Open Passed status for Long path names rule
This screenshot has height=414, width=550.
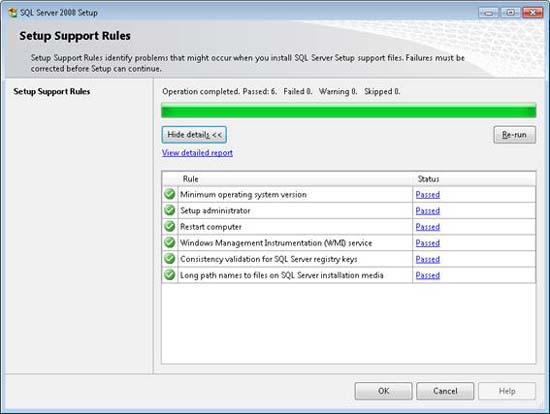click(x=428, y=275)
